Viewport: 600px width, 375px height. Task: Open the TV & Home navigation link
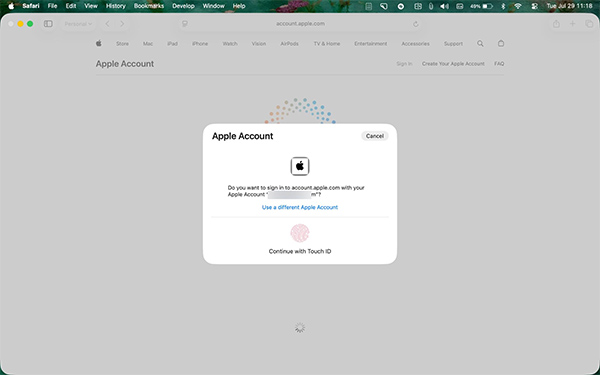[327, 44]
